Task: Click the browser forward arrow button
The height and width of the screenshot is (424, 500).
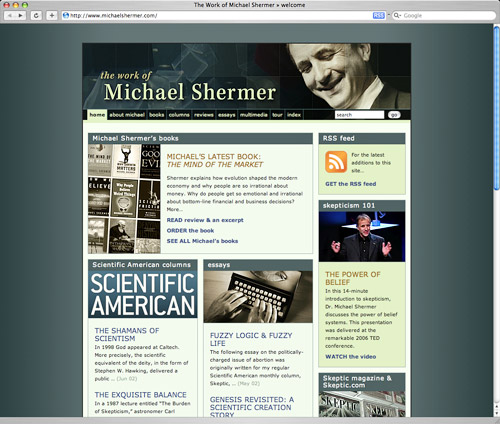Action: coord(20,15)
